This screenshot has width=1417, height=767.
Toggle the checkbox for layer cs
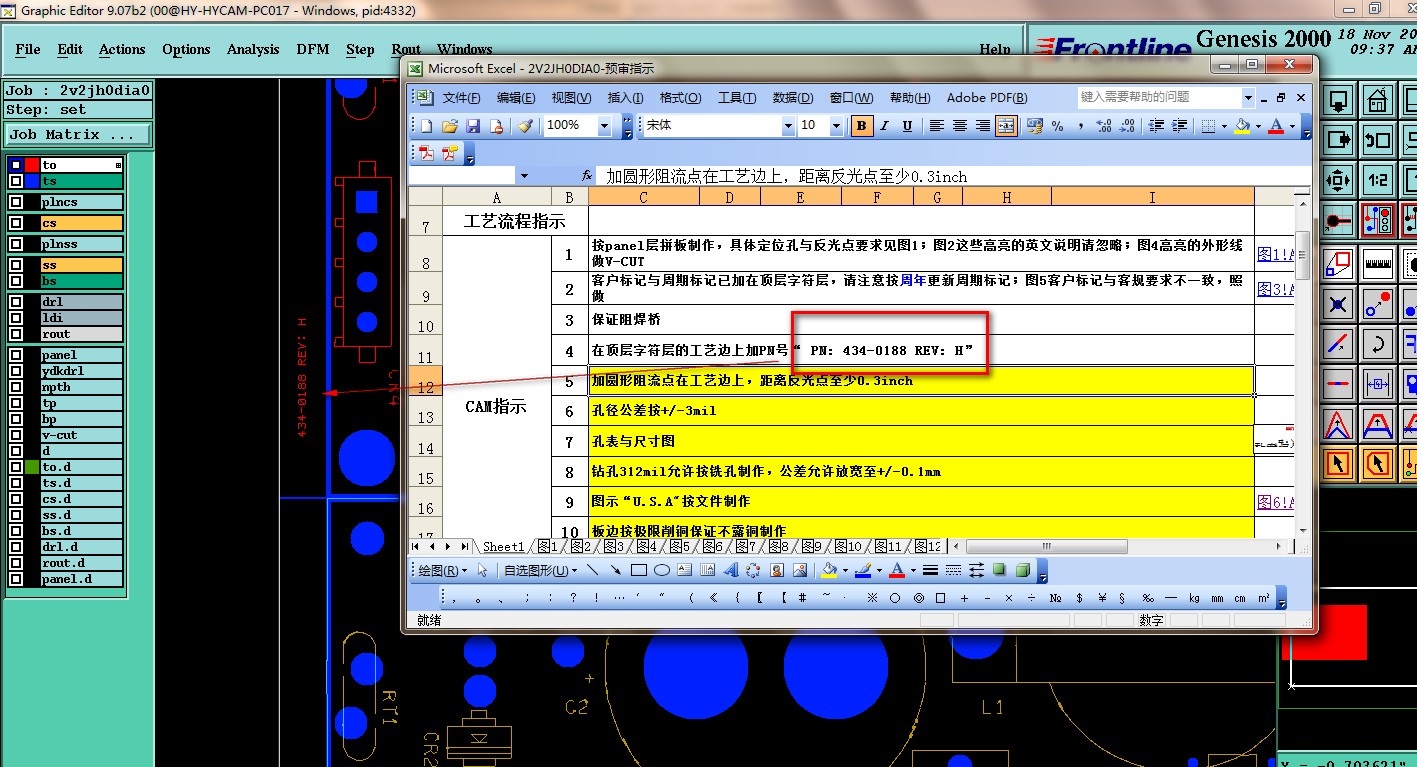coord(16,223)
